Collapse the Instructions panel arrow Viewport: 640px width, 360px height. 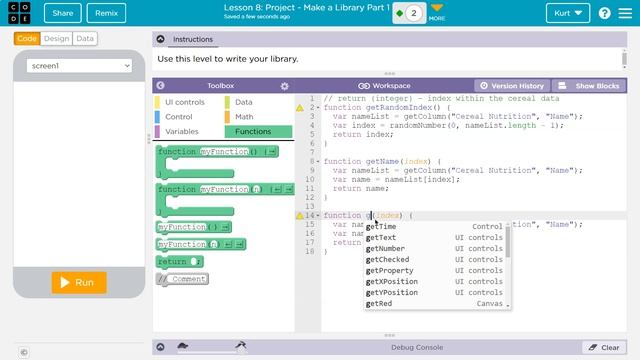pyautogui.click(x=160, y=39)
